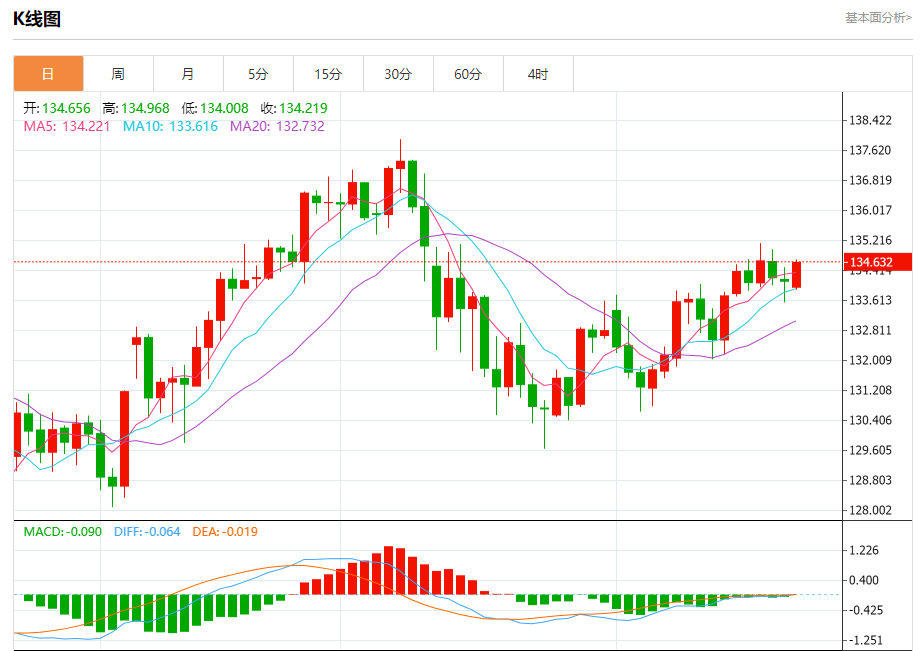Viewport: 920px width, 651px height.
Task: Click the 136.017 price axis label
Action: (871, 211)
